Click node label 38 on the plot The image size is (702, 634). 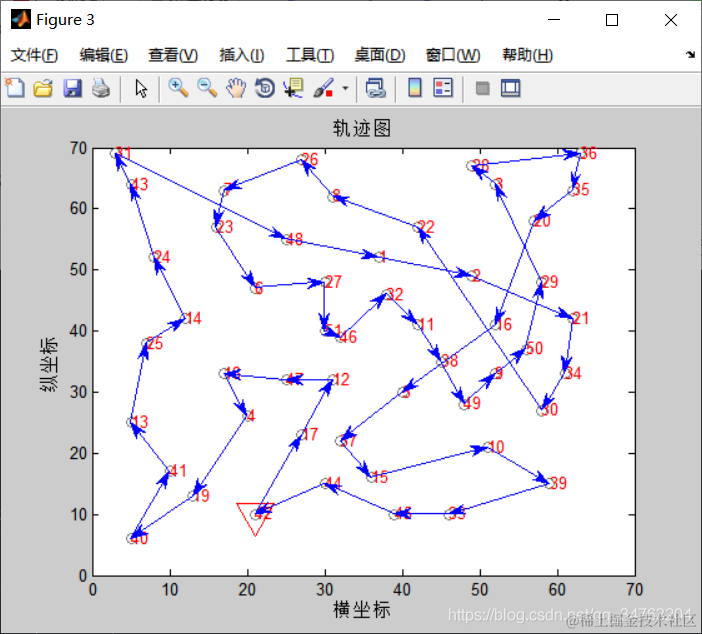(x=449, y=361)
